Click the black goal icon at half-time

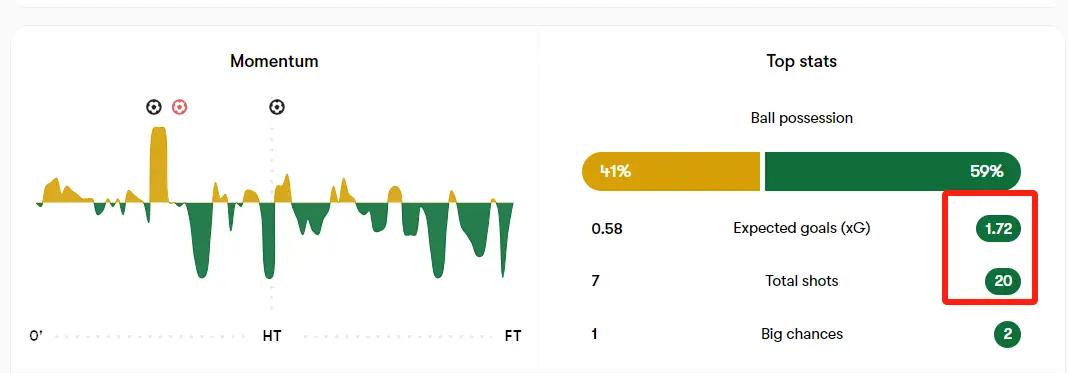[277, 107]
